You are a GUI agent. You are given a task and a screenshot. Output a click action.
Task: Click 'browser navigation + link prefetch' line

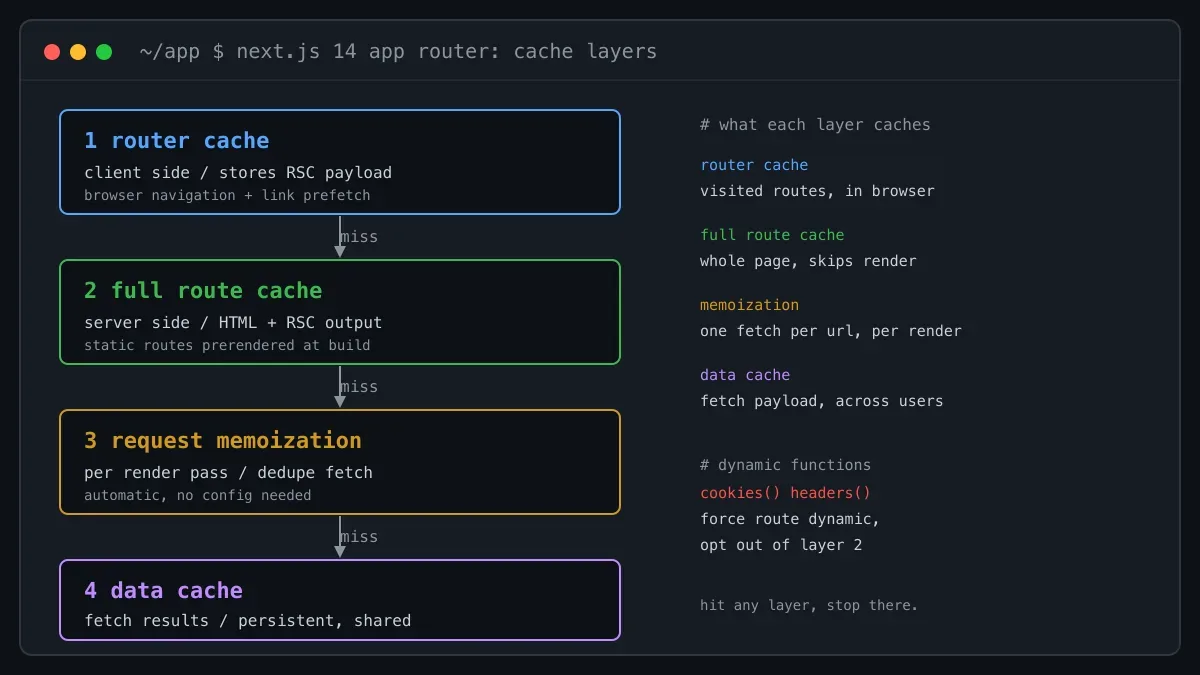point(227,195)
